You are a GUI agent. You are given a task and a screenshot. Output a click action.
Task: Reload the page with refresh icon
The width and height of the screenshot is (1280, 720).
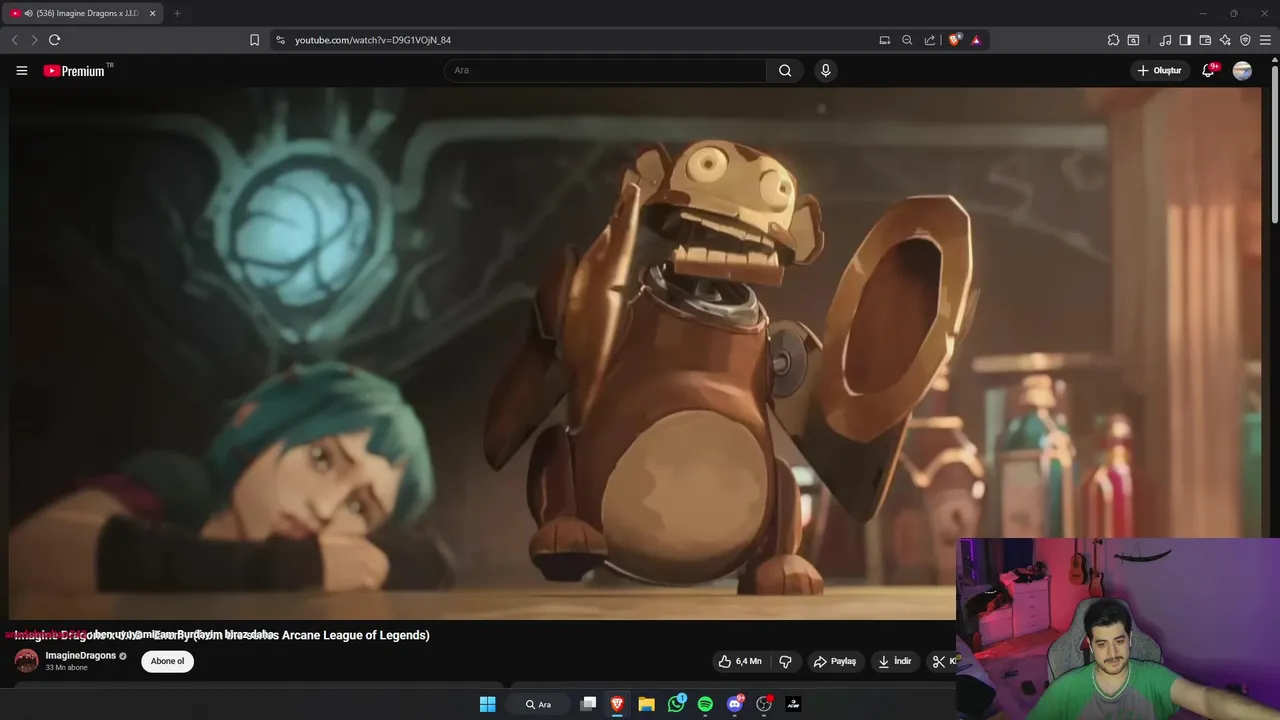pos(54,40)
